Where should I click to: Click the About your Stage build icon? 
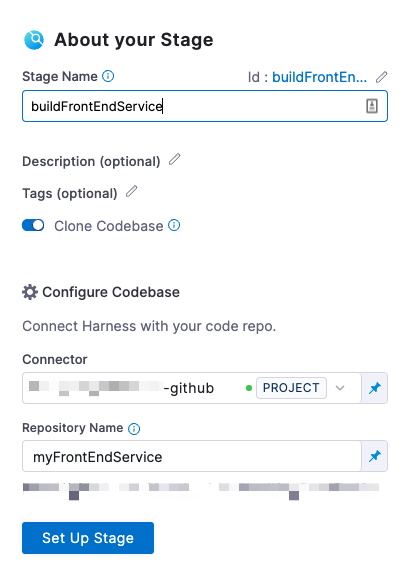click(x=34, y=40)
